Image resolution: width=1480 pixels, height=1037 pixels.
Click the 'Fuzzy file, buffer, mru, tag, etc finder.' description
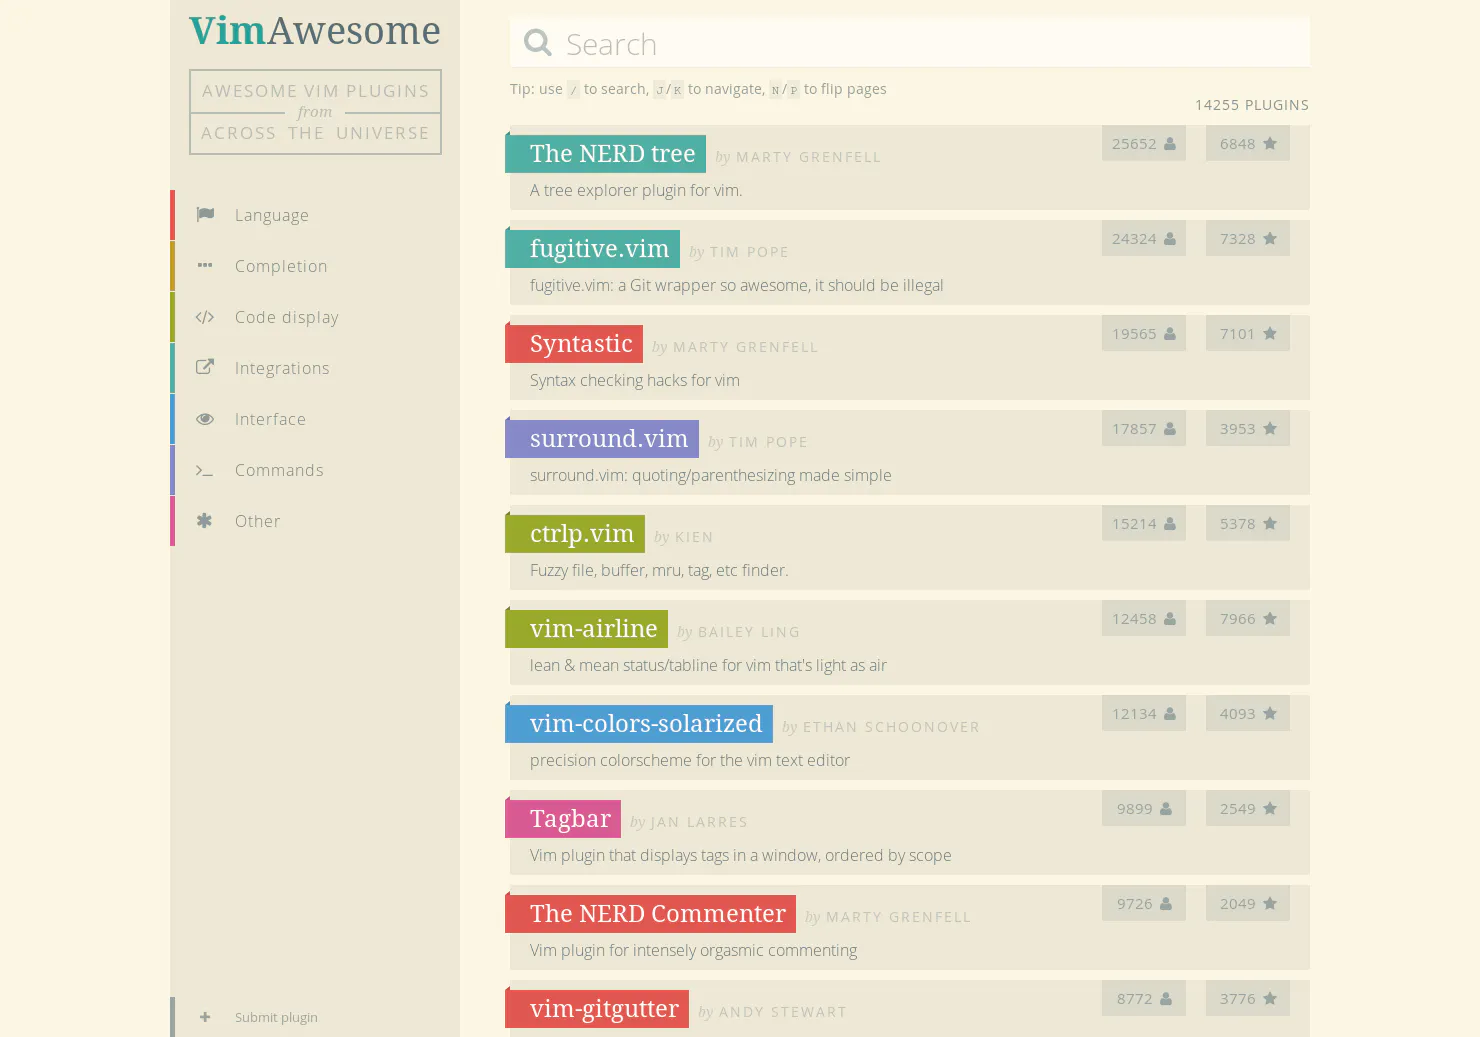pyautogui.click(x=659, y=570)
